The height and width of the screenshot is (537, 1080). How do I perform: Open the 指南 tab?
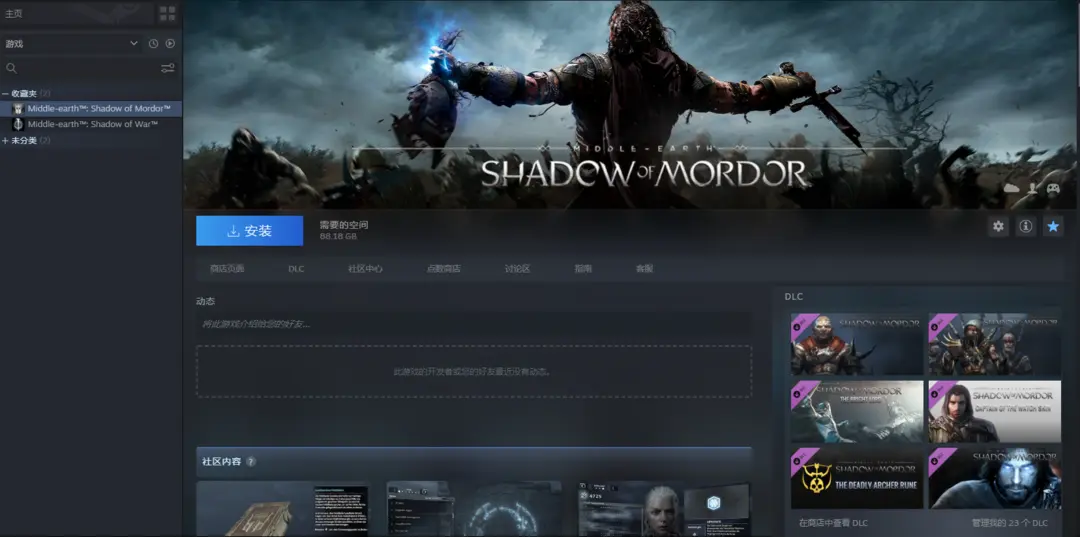point(583,268)
